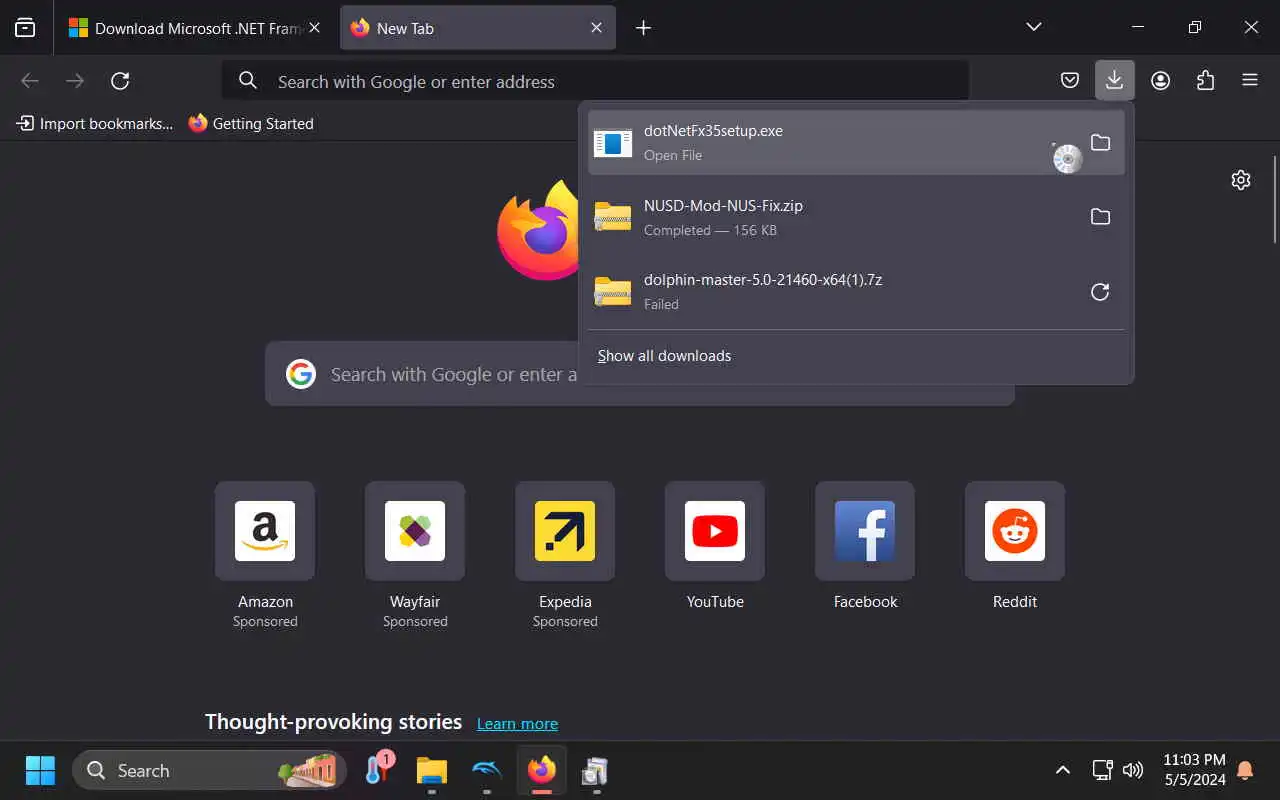Click the Learn more link for stories
Viewport: 1280px width, 800px height.
tap(517, 724)
